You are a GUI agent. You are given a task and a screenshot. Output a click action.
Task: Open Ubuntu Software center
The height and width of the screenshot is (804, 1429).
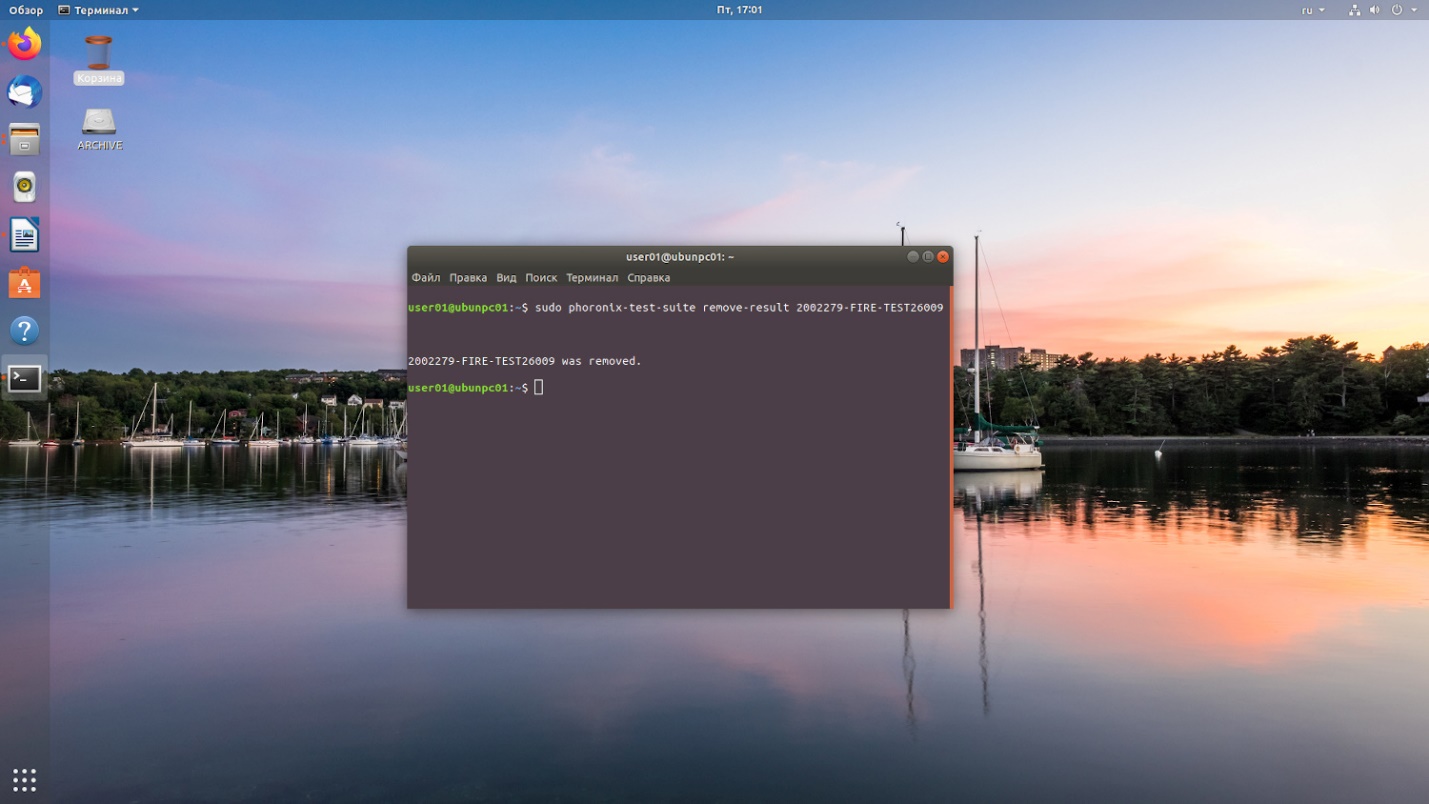[x=24, y=284]
